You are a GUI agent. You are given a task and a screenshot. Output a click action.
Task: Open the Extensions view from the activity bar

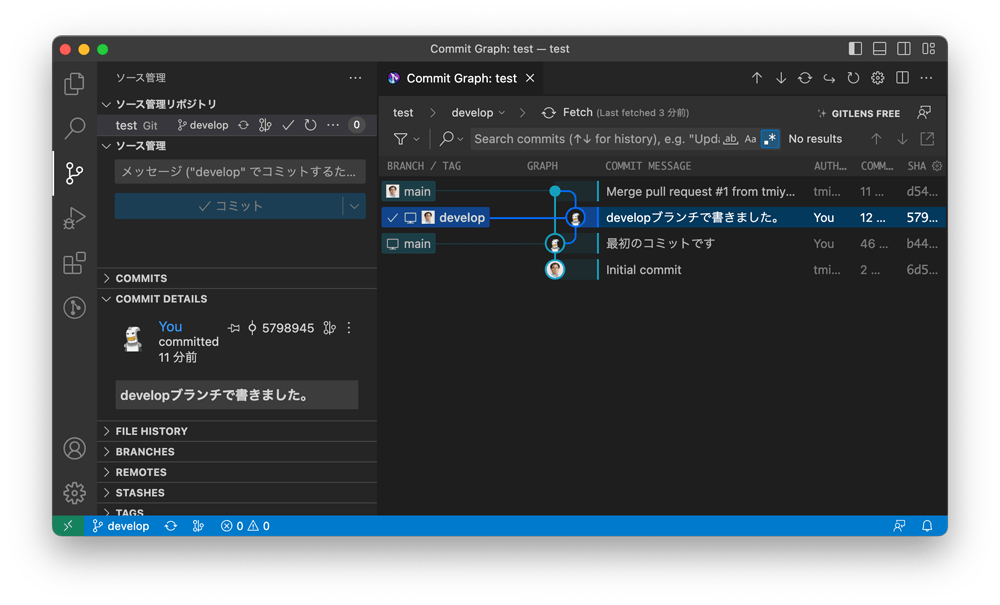click(x=74, y=263)
